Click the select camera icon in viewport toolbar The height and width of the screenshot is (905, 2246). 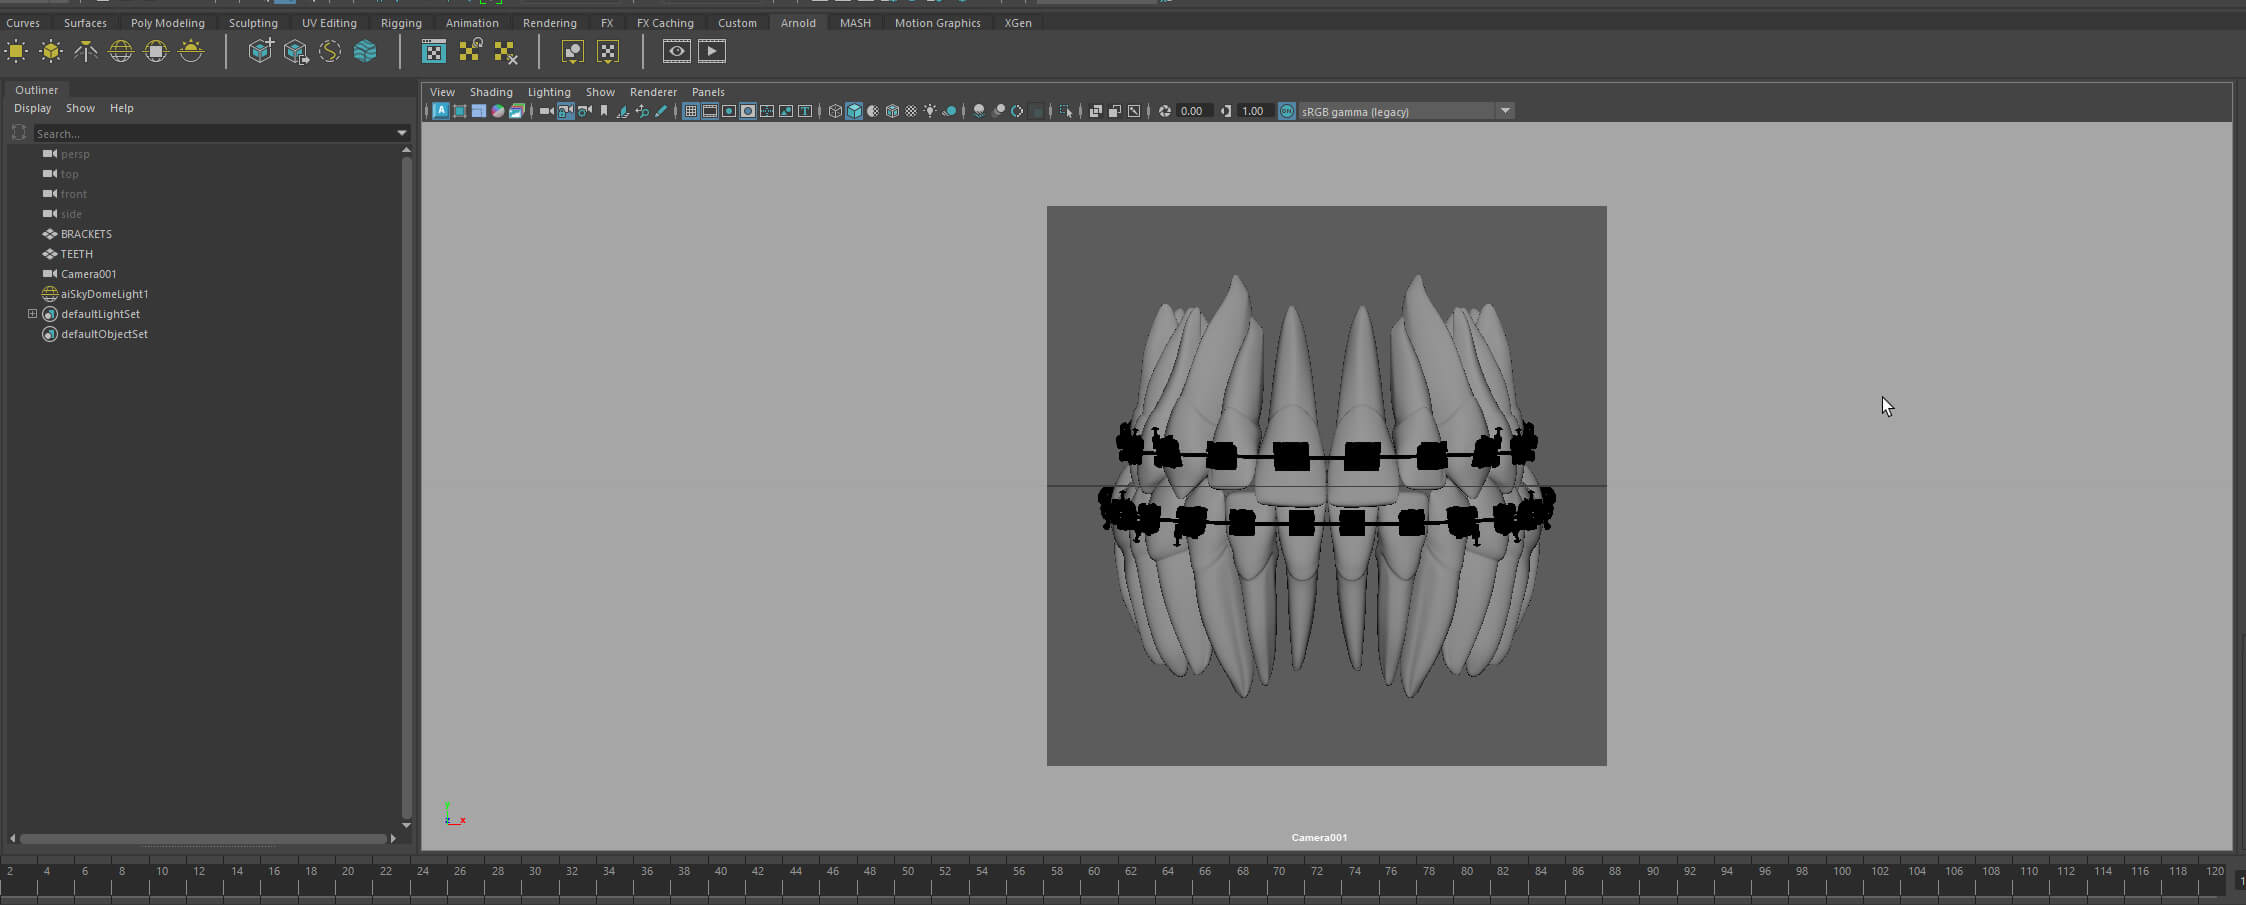(x=546, y=111)
